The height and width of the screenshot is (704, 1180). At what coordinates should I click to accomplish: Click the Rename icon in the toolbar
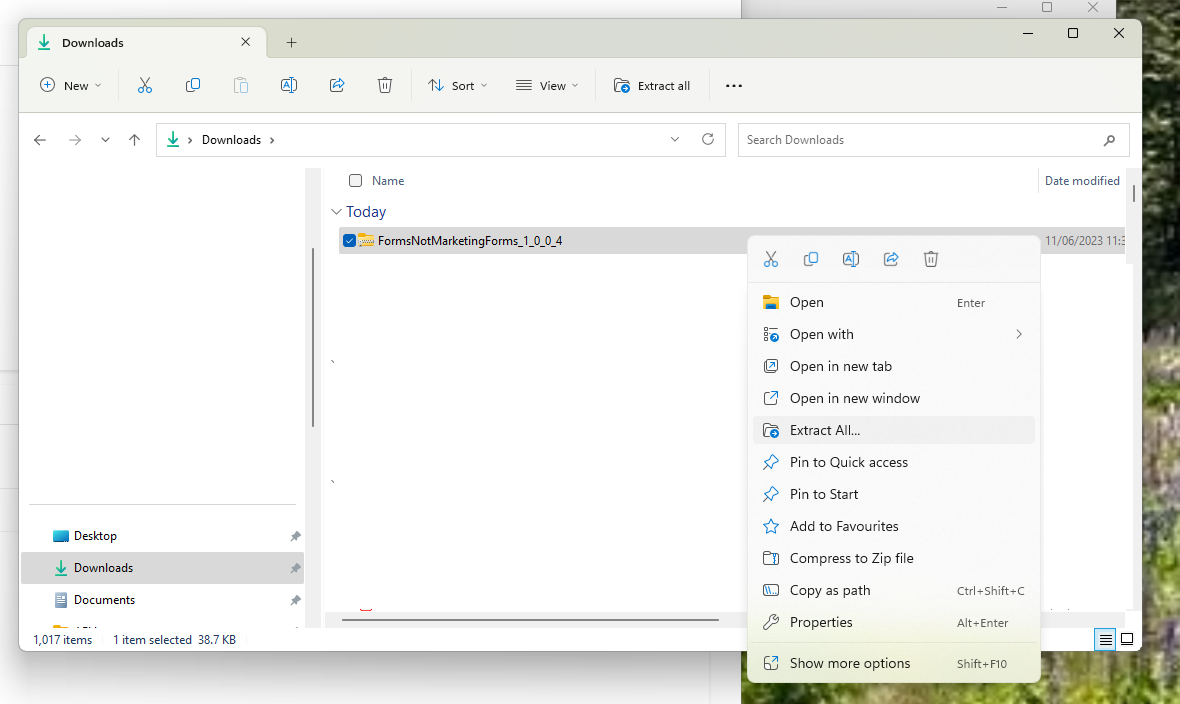click(289, 86)
